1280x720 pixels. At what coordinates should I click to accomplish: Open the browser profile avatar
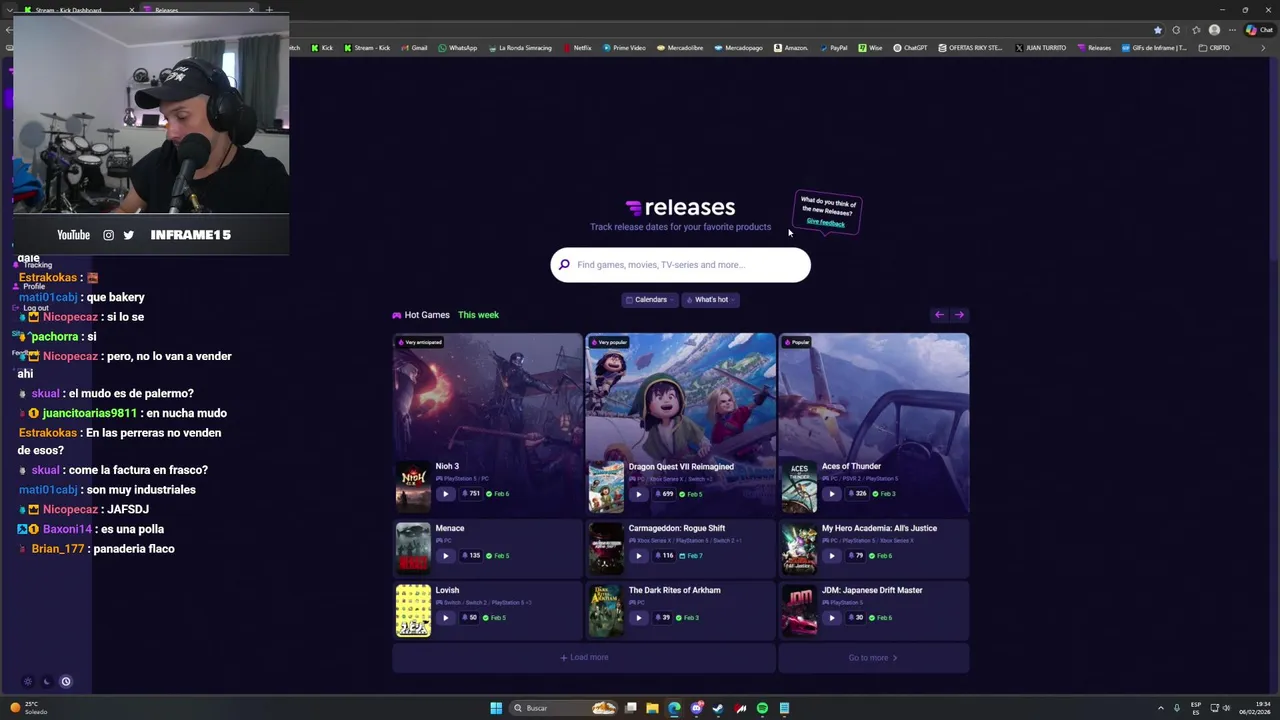1214,30
